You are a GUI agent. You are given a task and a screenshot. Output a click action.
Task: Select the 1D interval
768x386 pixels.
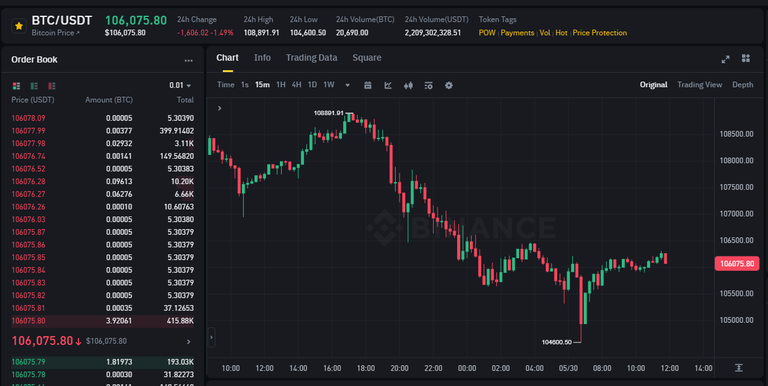(312, 85)
